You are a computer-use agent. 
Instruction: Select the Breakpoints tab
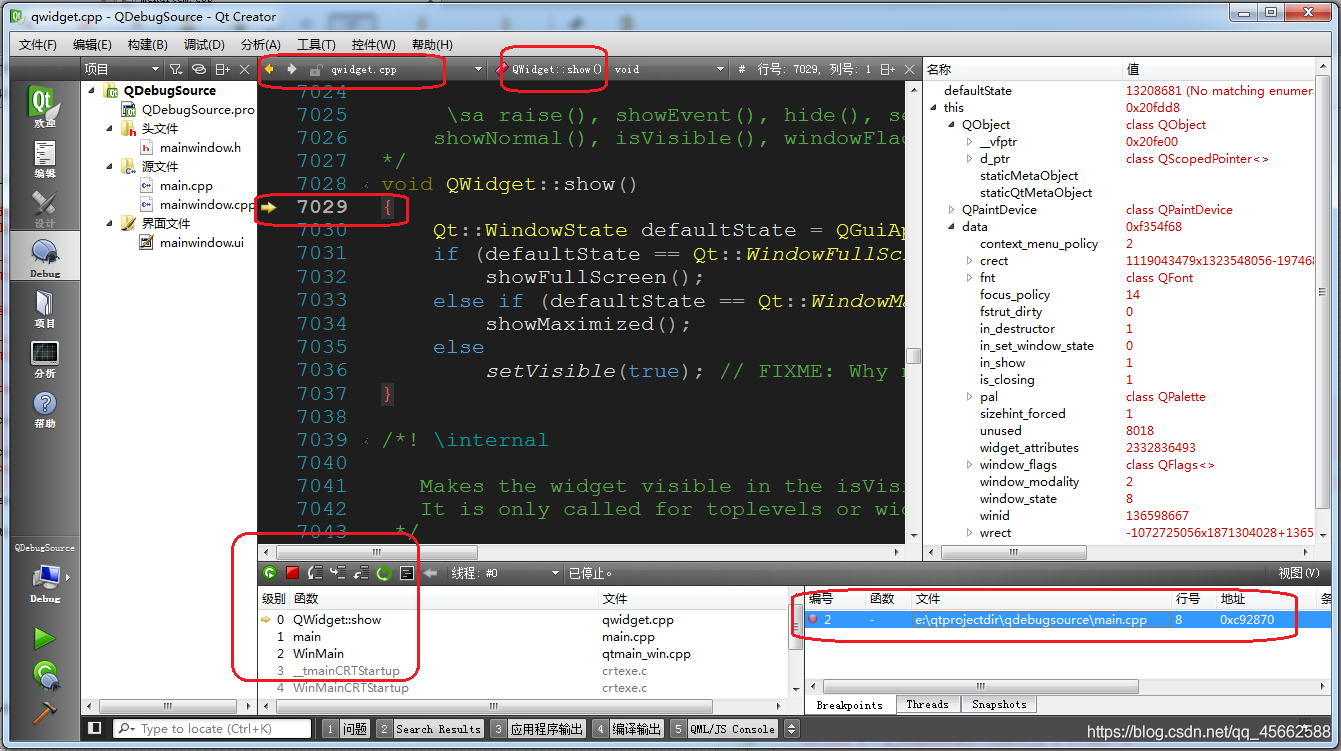[x=849, y=705]
